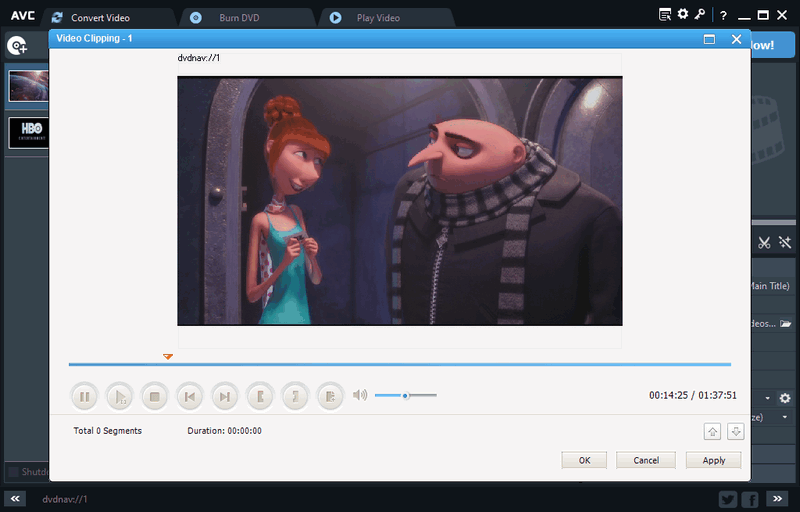Click the orange playhead marker on timeline
Image resolution: width=800 pixels, height=512 pixels.
tap(168, 356)
